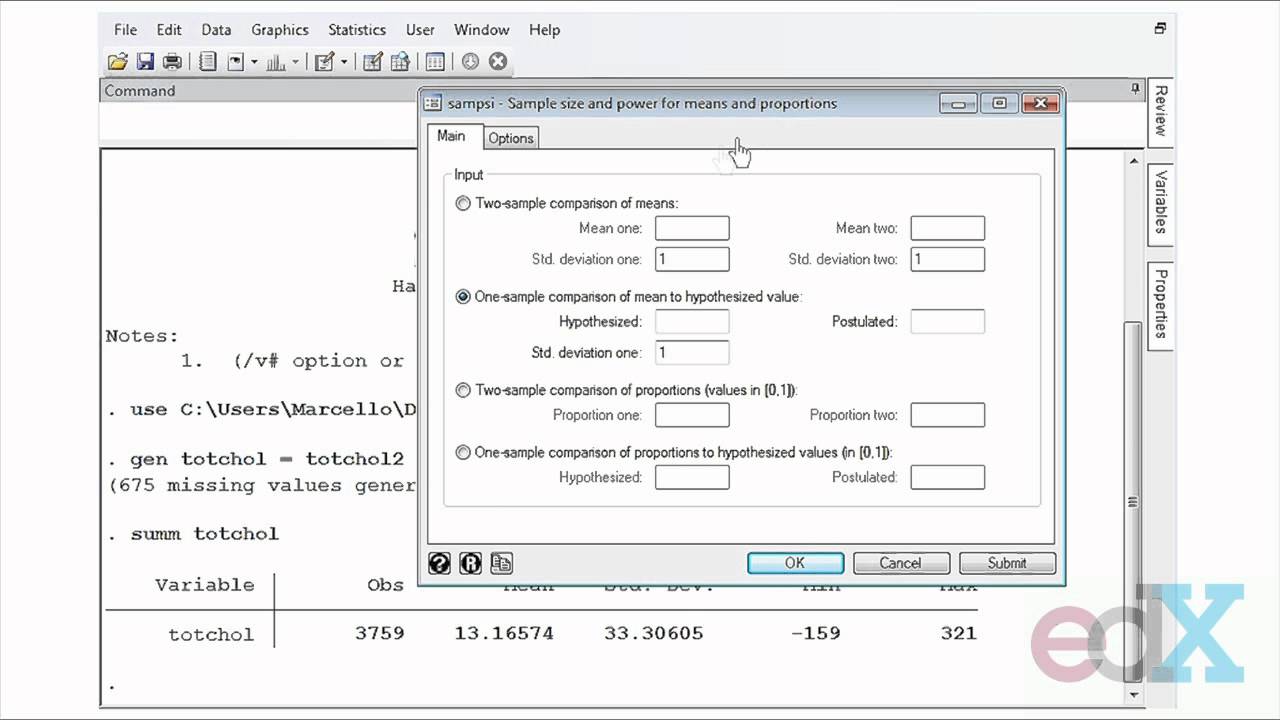Open the File menu
Image resolution: width=1280 pixels, height=720 pixels.
tap(125, 30)
